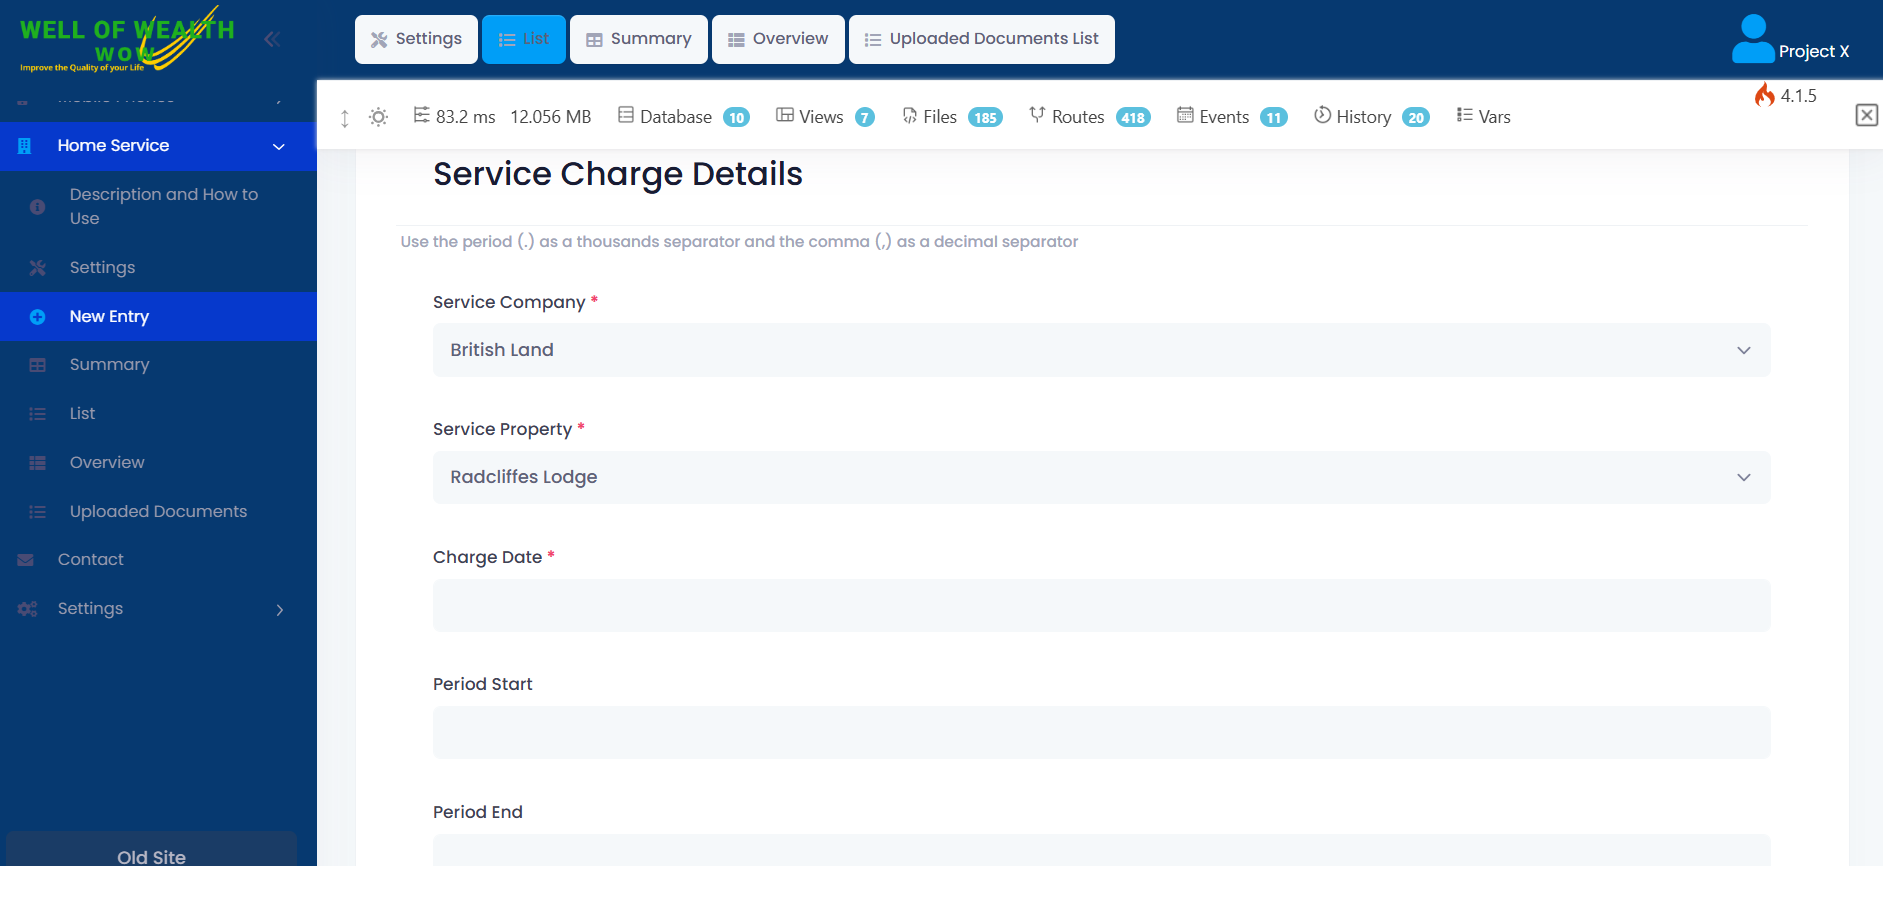The width and height of the screenshot is (1883, 903).
Task: Open the Service Company dropdown
Action: click(x=1101, y=350)
